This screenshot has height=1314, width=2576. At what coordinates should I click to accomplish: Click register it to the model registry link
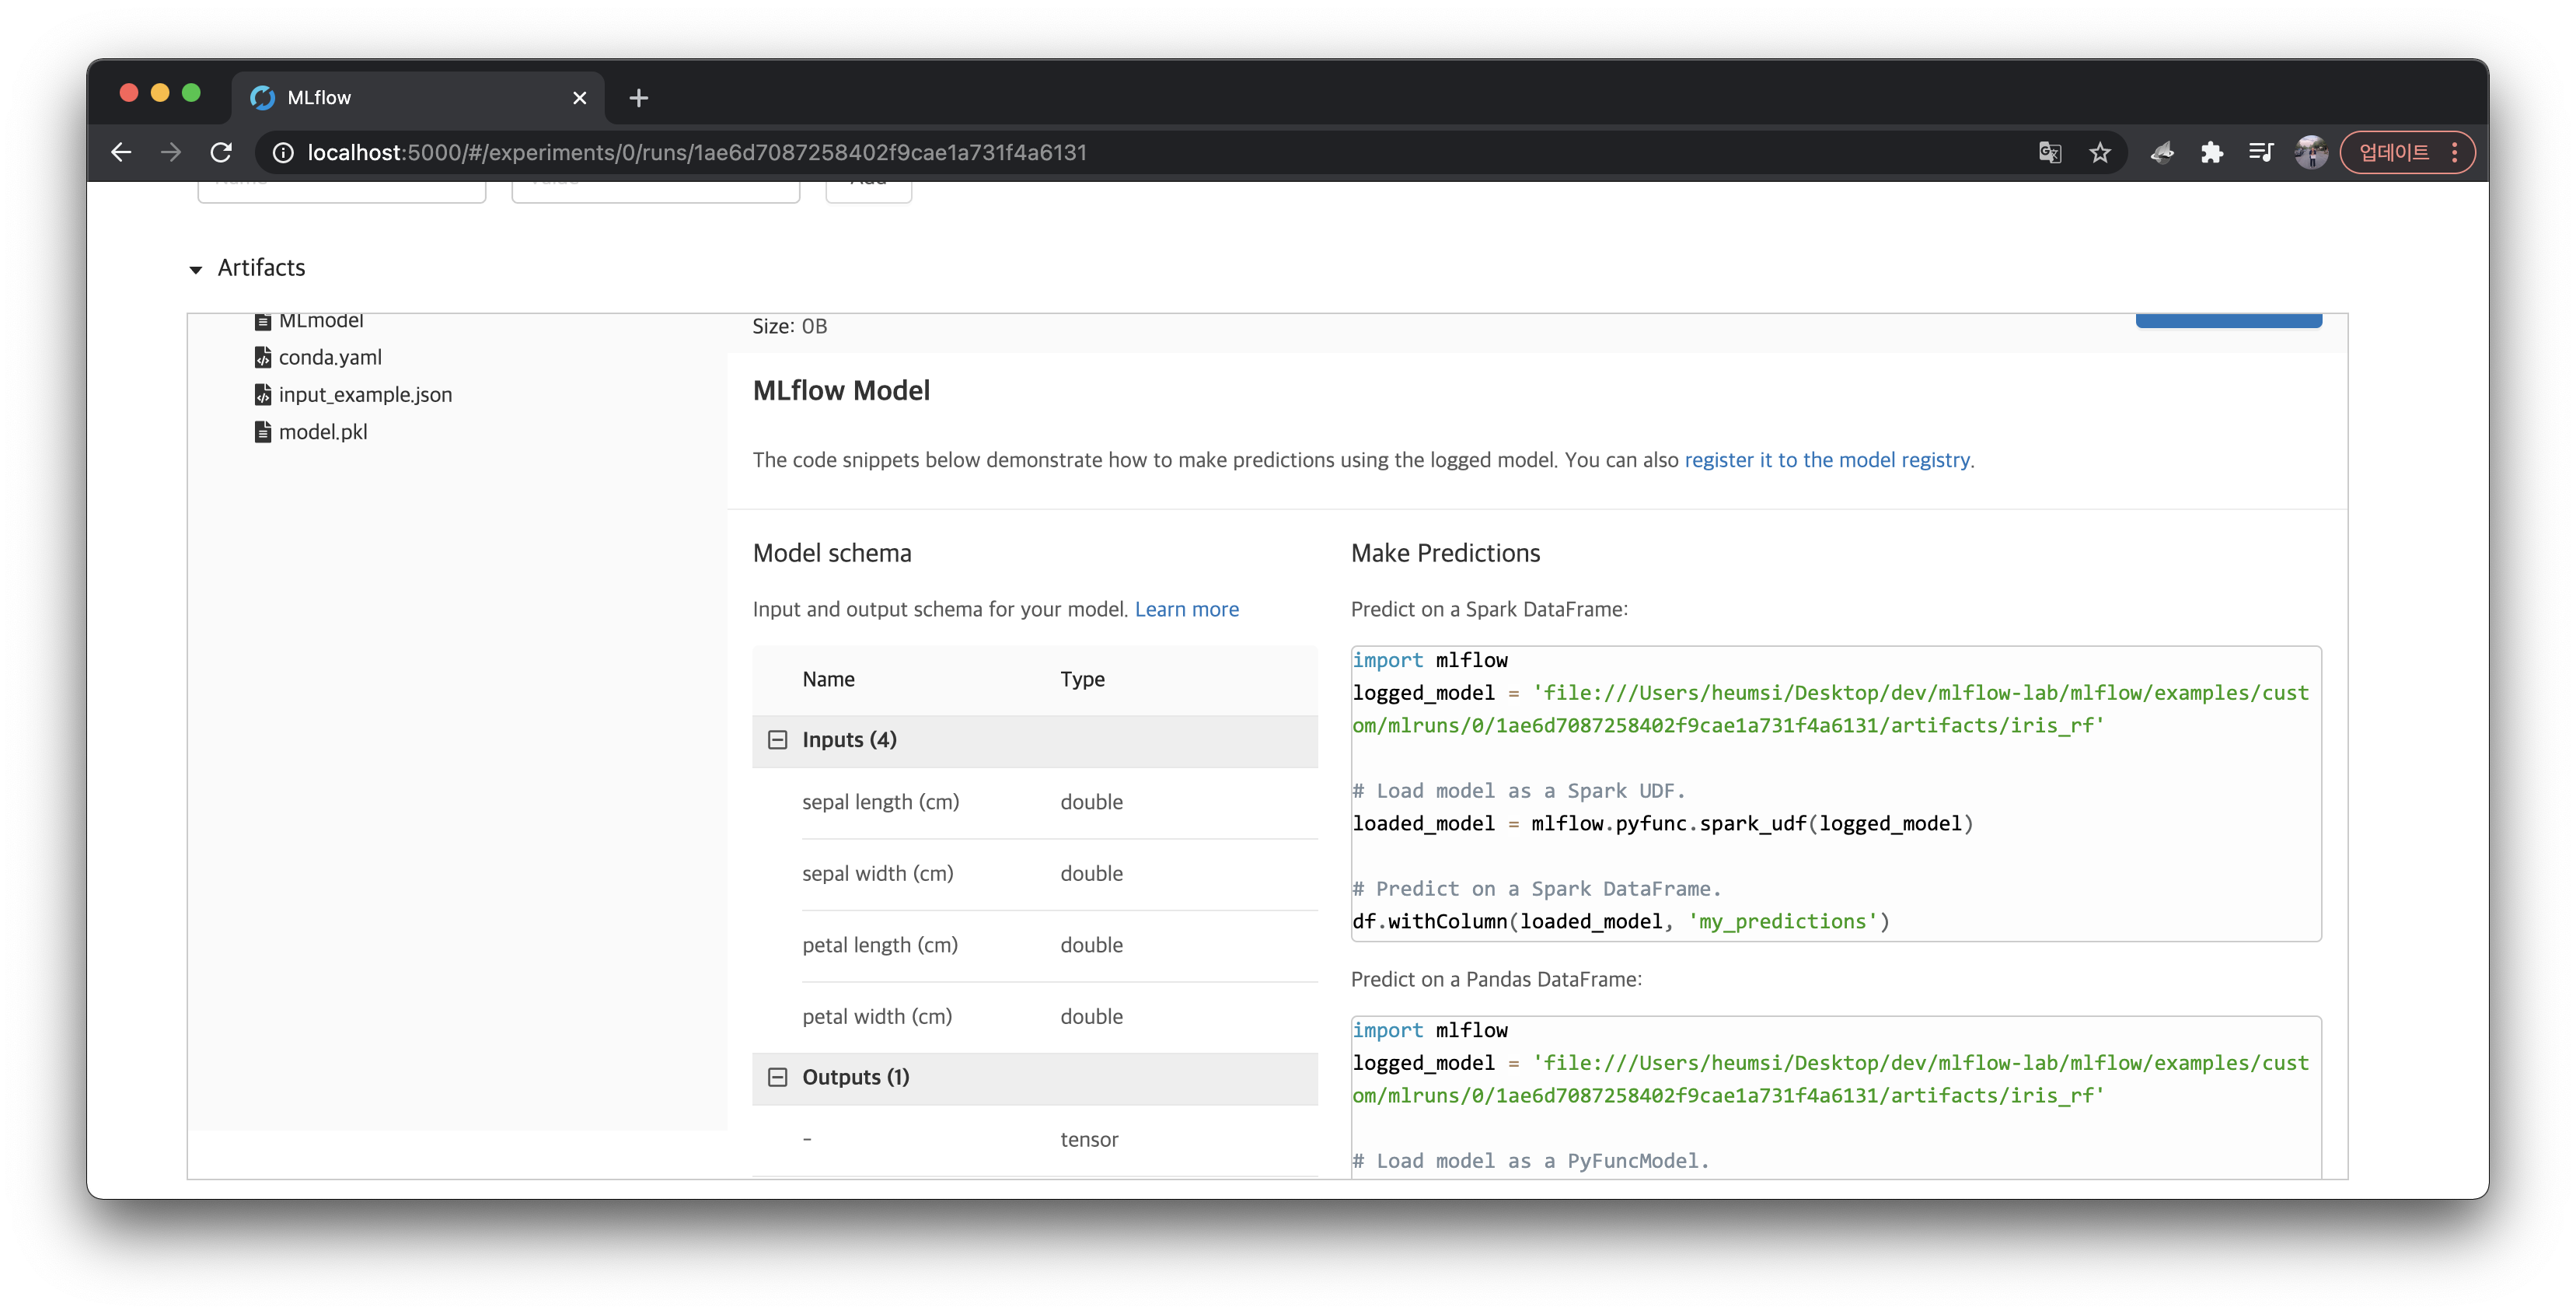[1826, 460]
